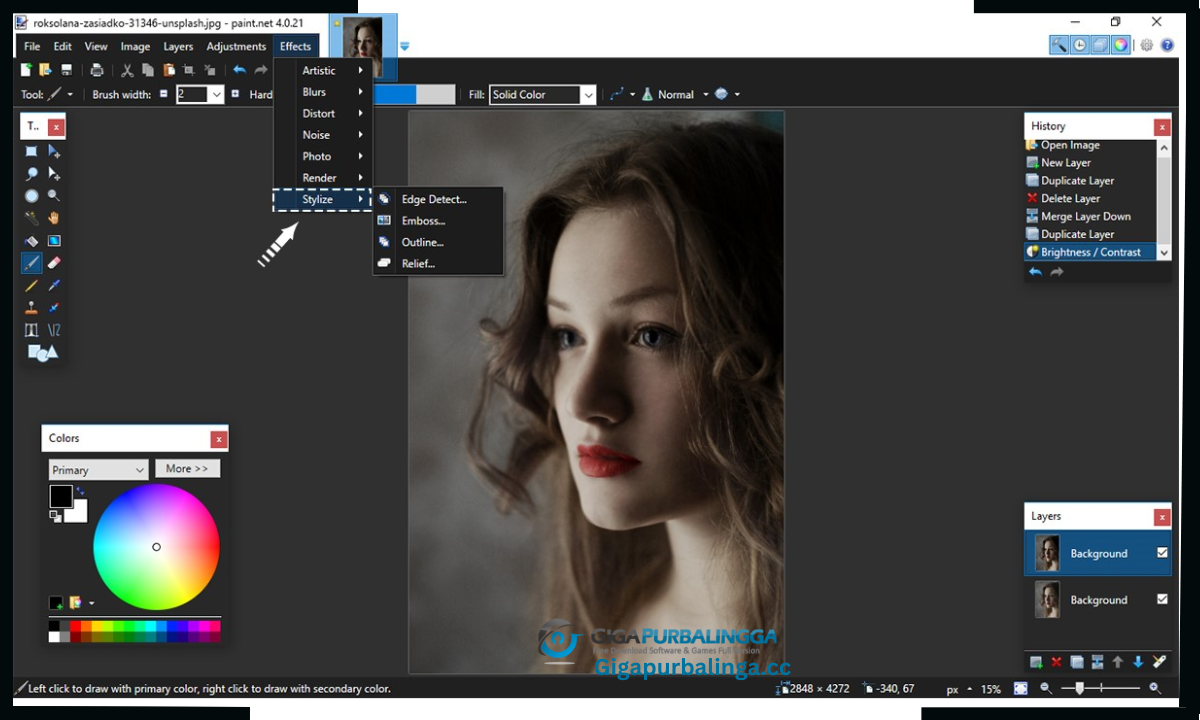Image resolution: width=1200 pixels, height=720 pixels.
Task: Click the Crop to Selection toolbar icon
Action: (188, 70)
